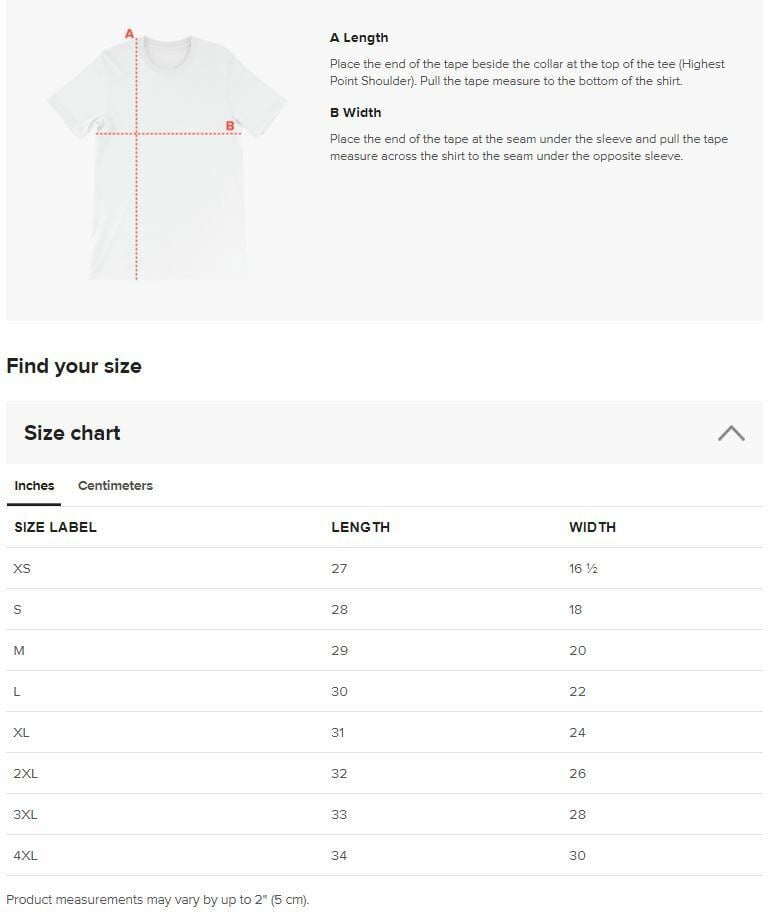Click the Size chart header title
This screenshot has width=776, height=922.
(x=72, y=433)
